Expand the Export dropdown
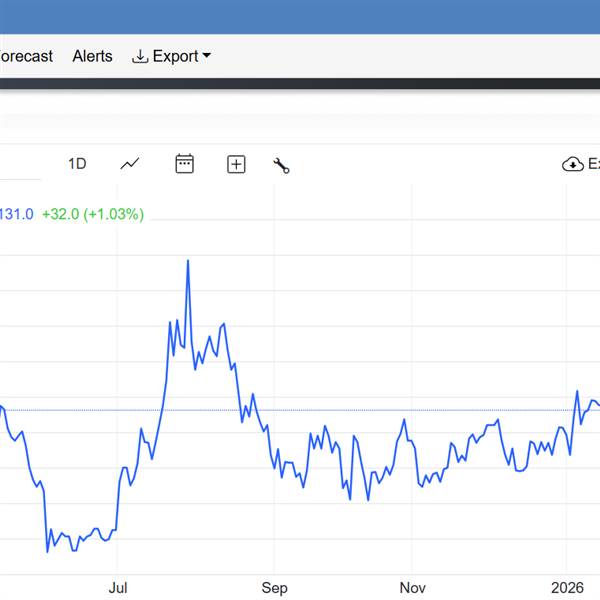This screenshot has height=600, width=600. 171,56
